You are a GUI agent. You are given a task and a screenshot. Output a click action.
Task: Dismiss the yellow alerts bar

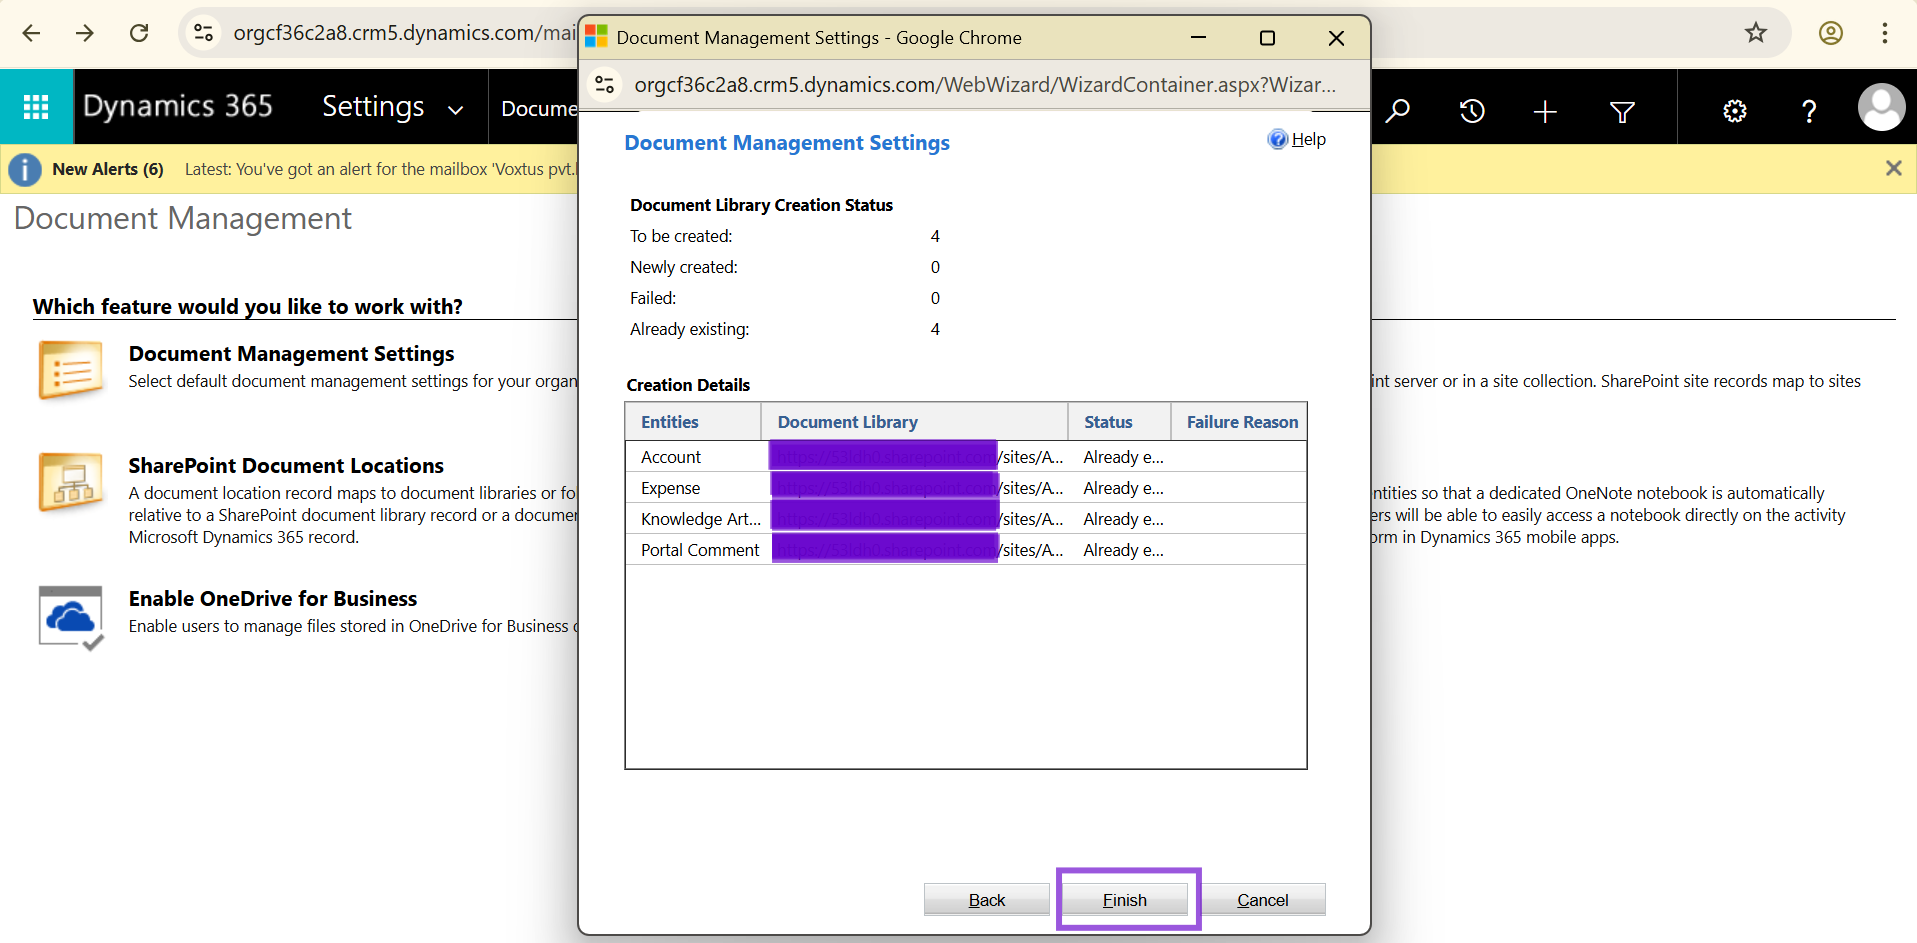1893,168
